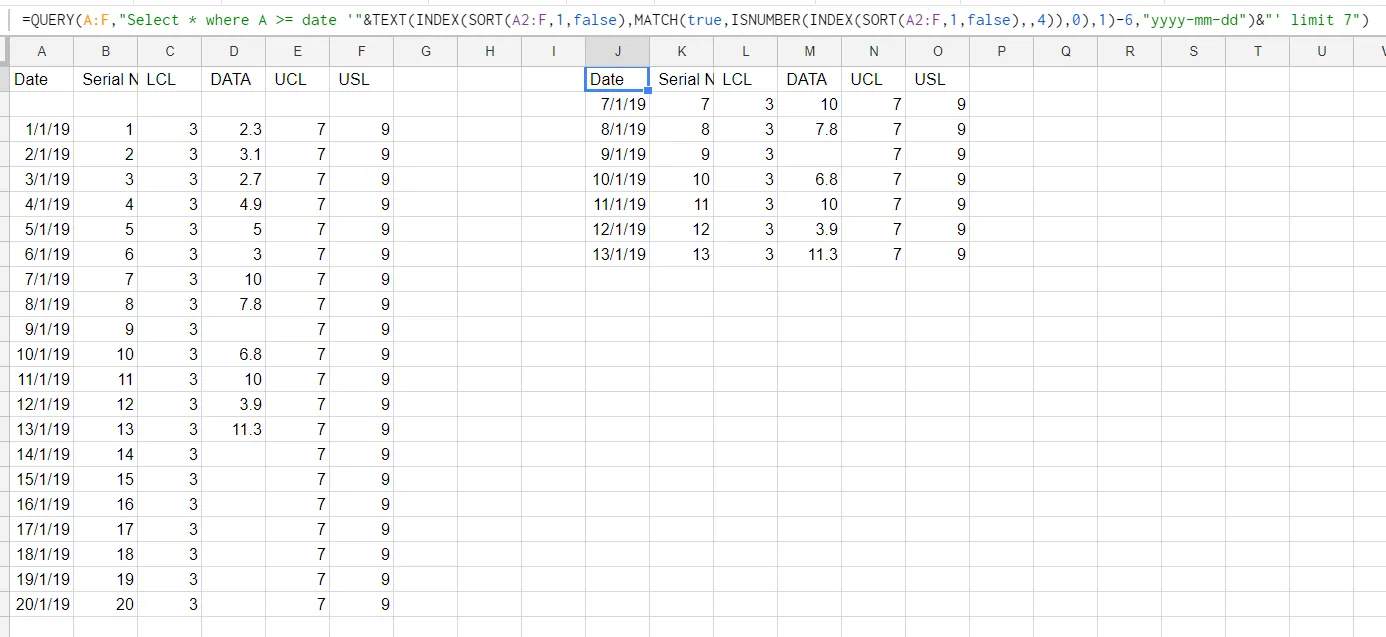Image resolution: width=1386 pixels, height=637 pixels.
Task: Select the selected "Date" cell in column J
Action: coord(618,79)
